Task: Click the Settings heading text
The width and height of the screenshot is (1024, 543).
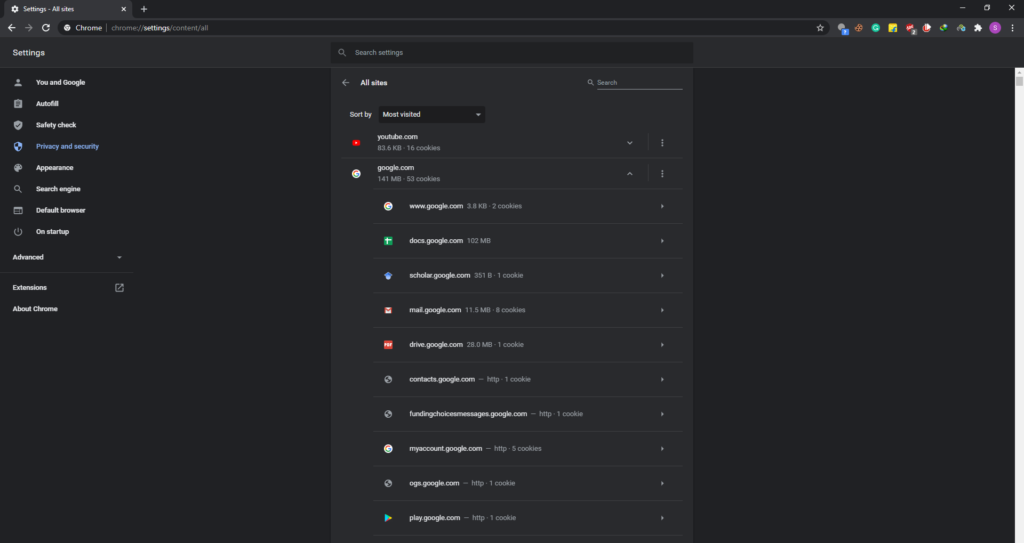Action: pyautogui.click(x=29, y=53)
